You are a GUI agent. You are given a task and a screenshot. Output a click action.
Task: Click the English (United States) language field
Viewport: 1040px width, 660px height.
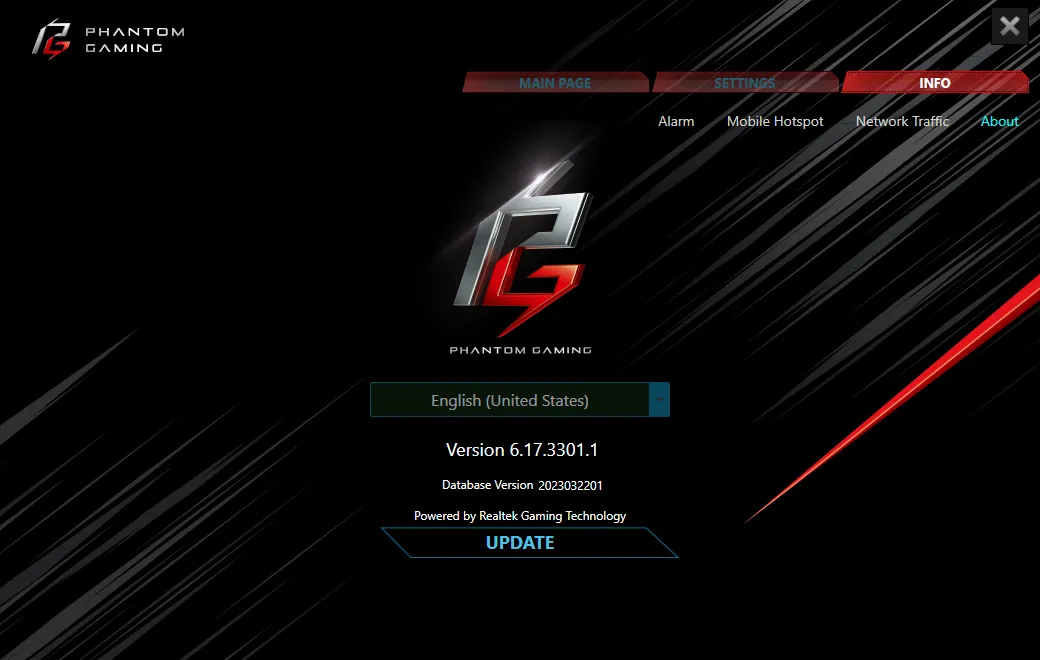tap(509, 399)
